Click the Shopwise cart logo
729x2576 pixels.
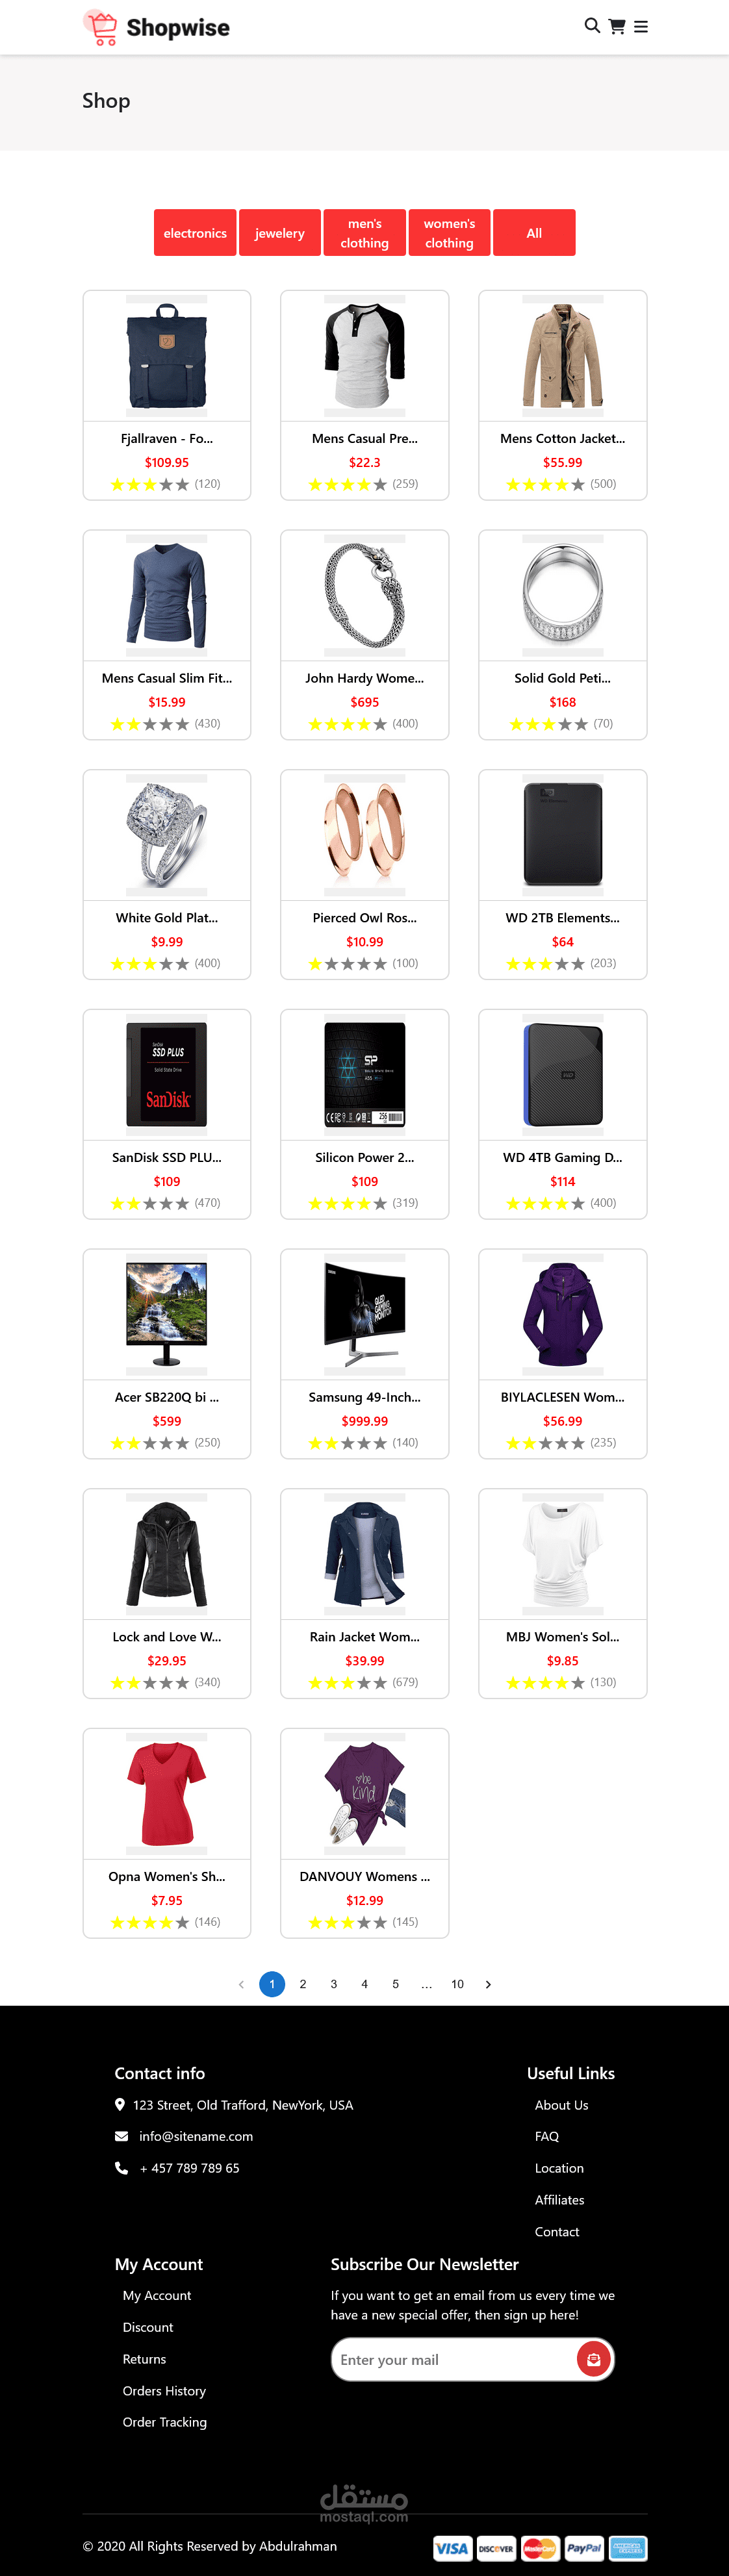100,27
